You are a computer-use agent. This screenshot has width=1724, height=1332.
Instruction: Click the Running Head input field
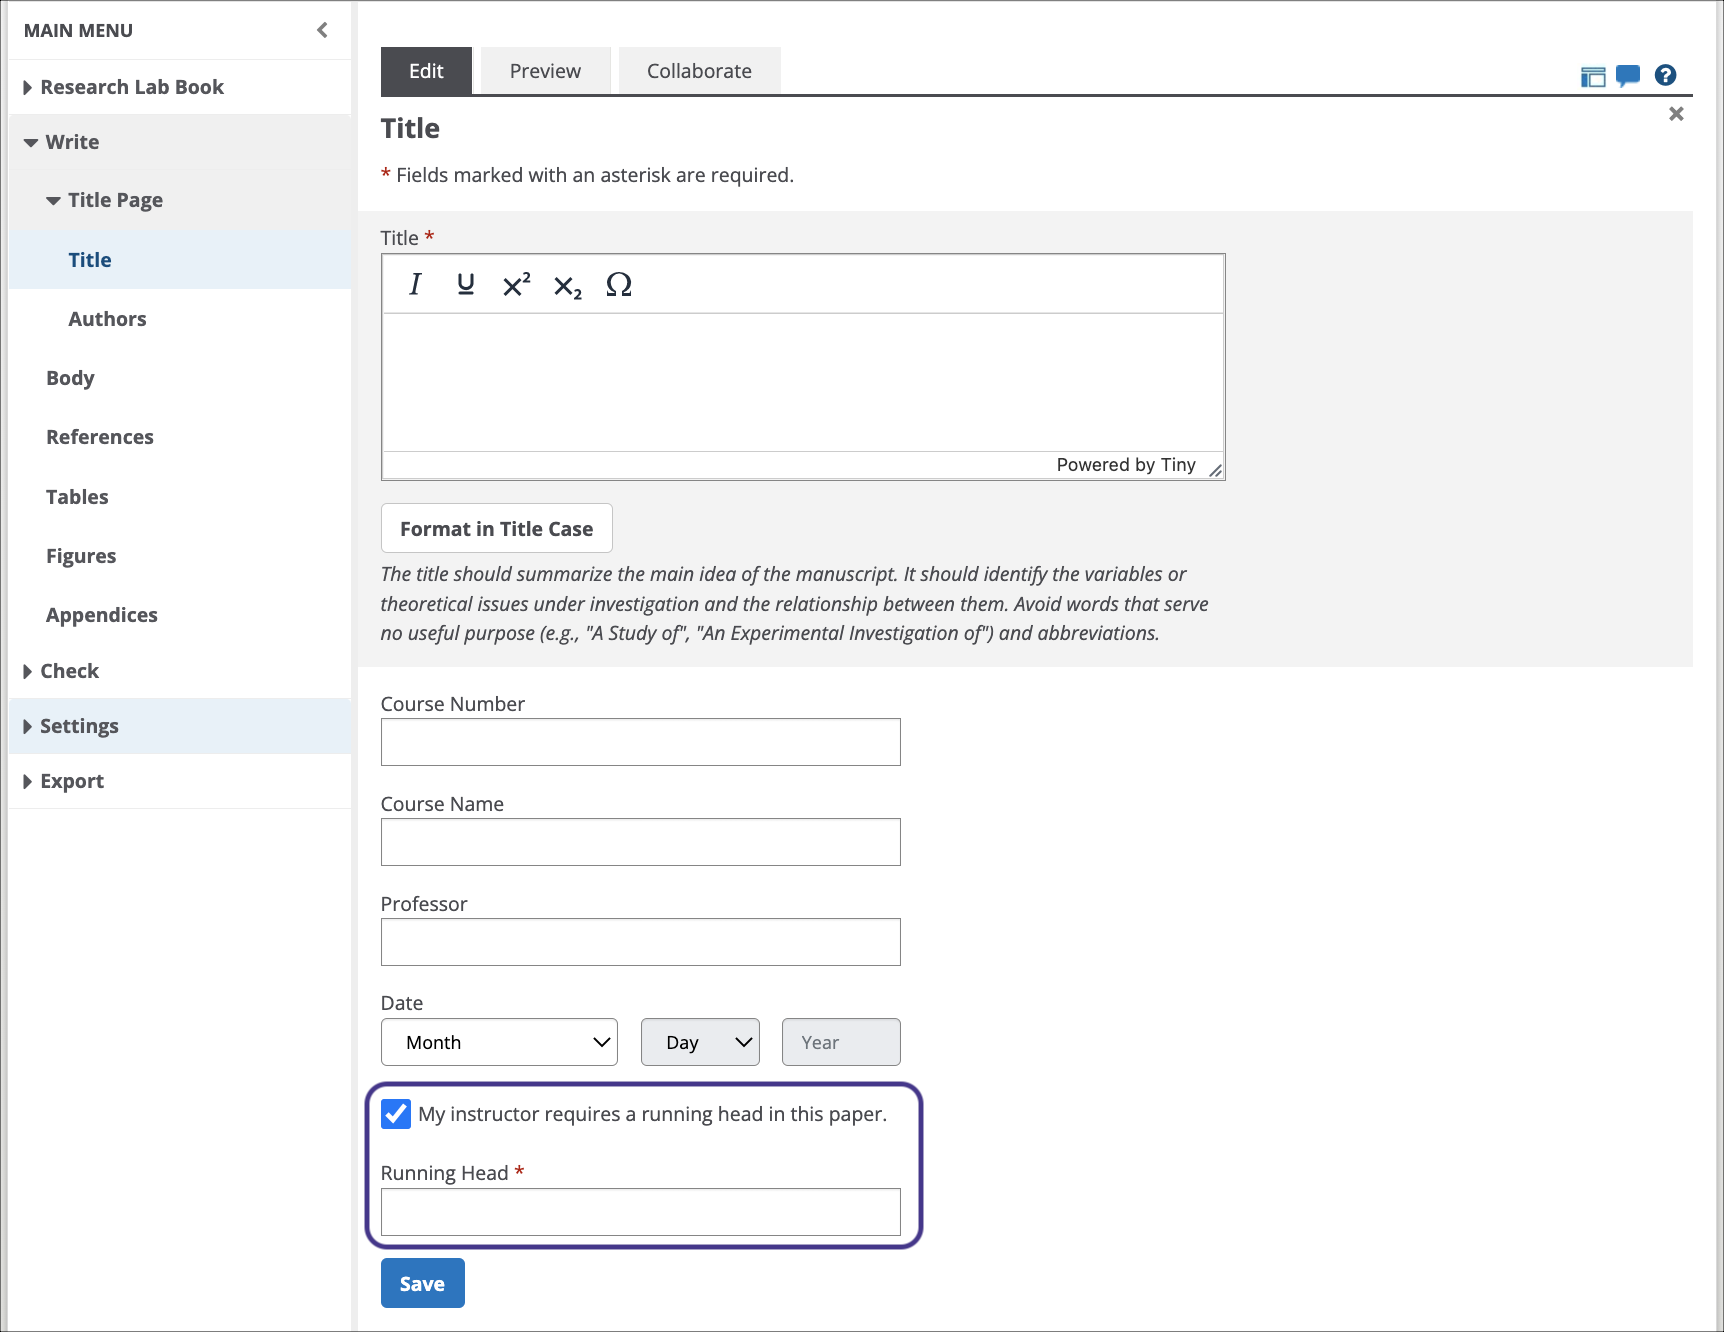point(640,1212)
